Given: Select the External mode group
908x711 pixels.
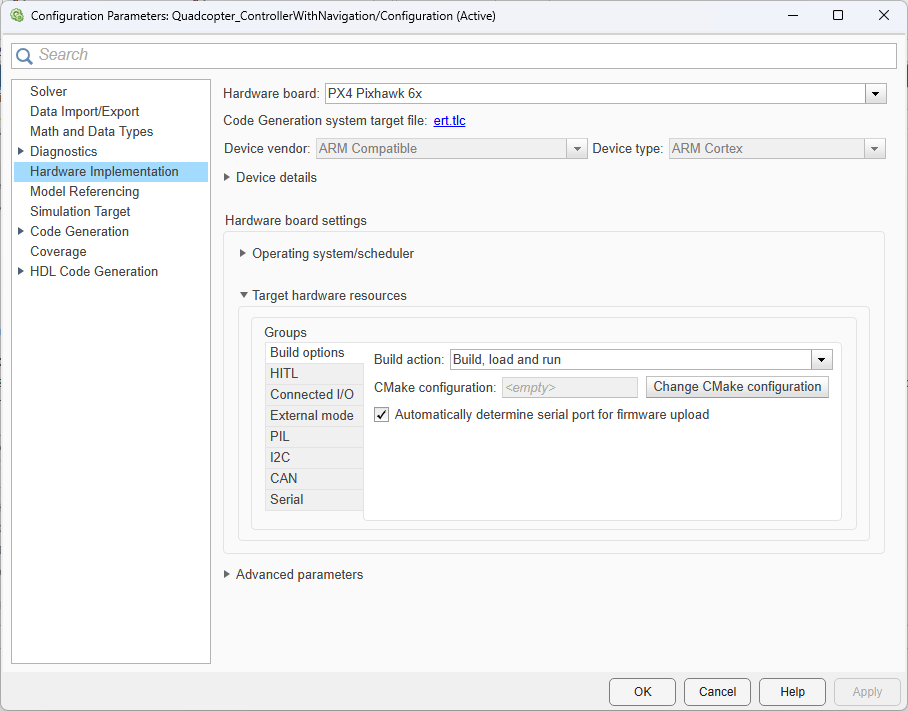Looking at the screenshot, I should (x=314, y=416).
